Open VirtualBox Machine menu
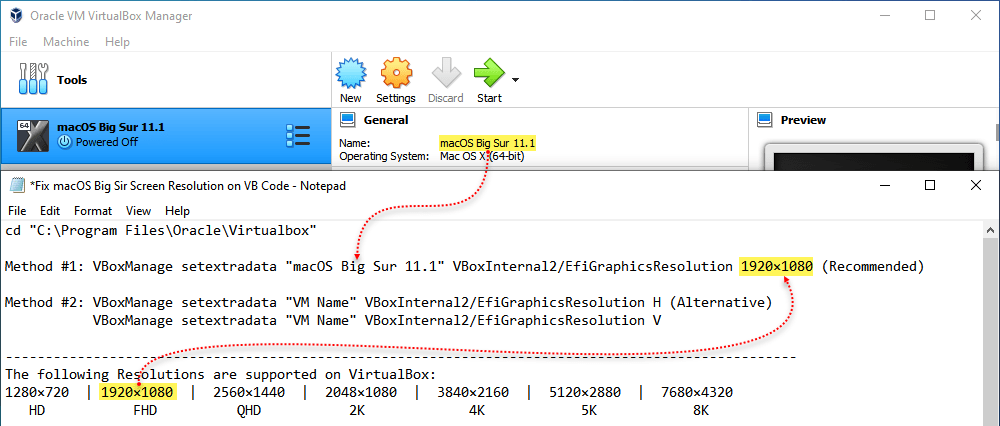 click(66, 41)
